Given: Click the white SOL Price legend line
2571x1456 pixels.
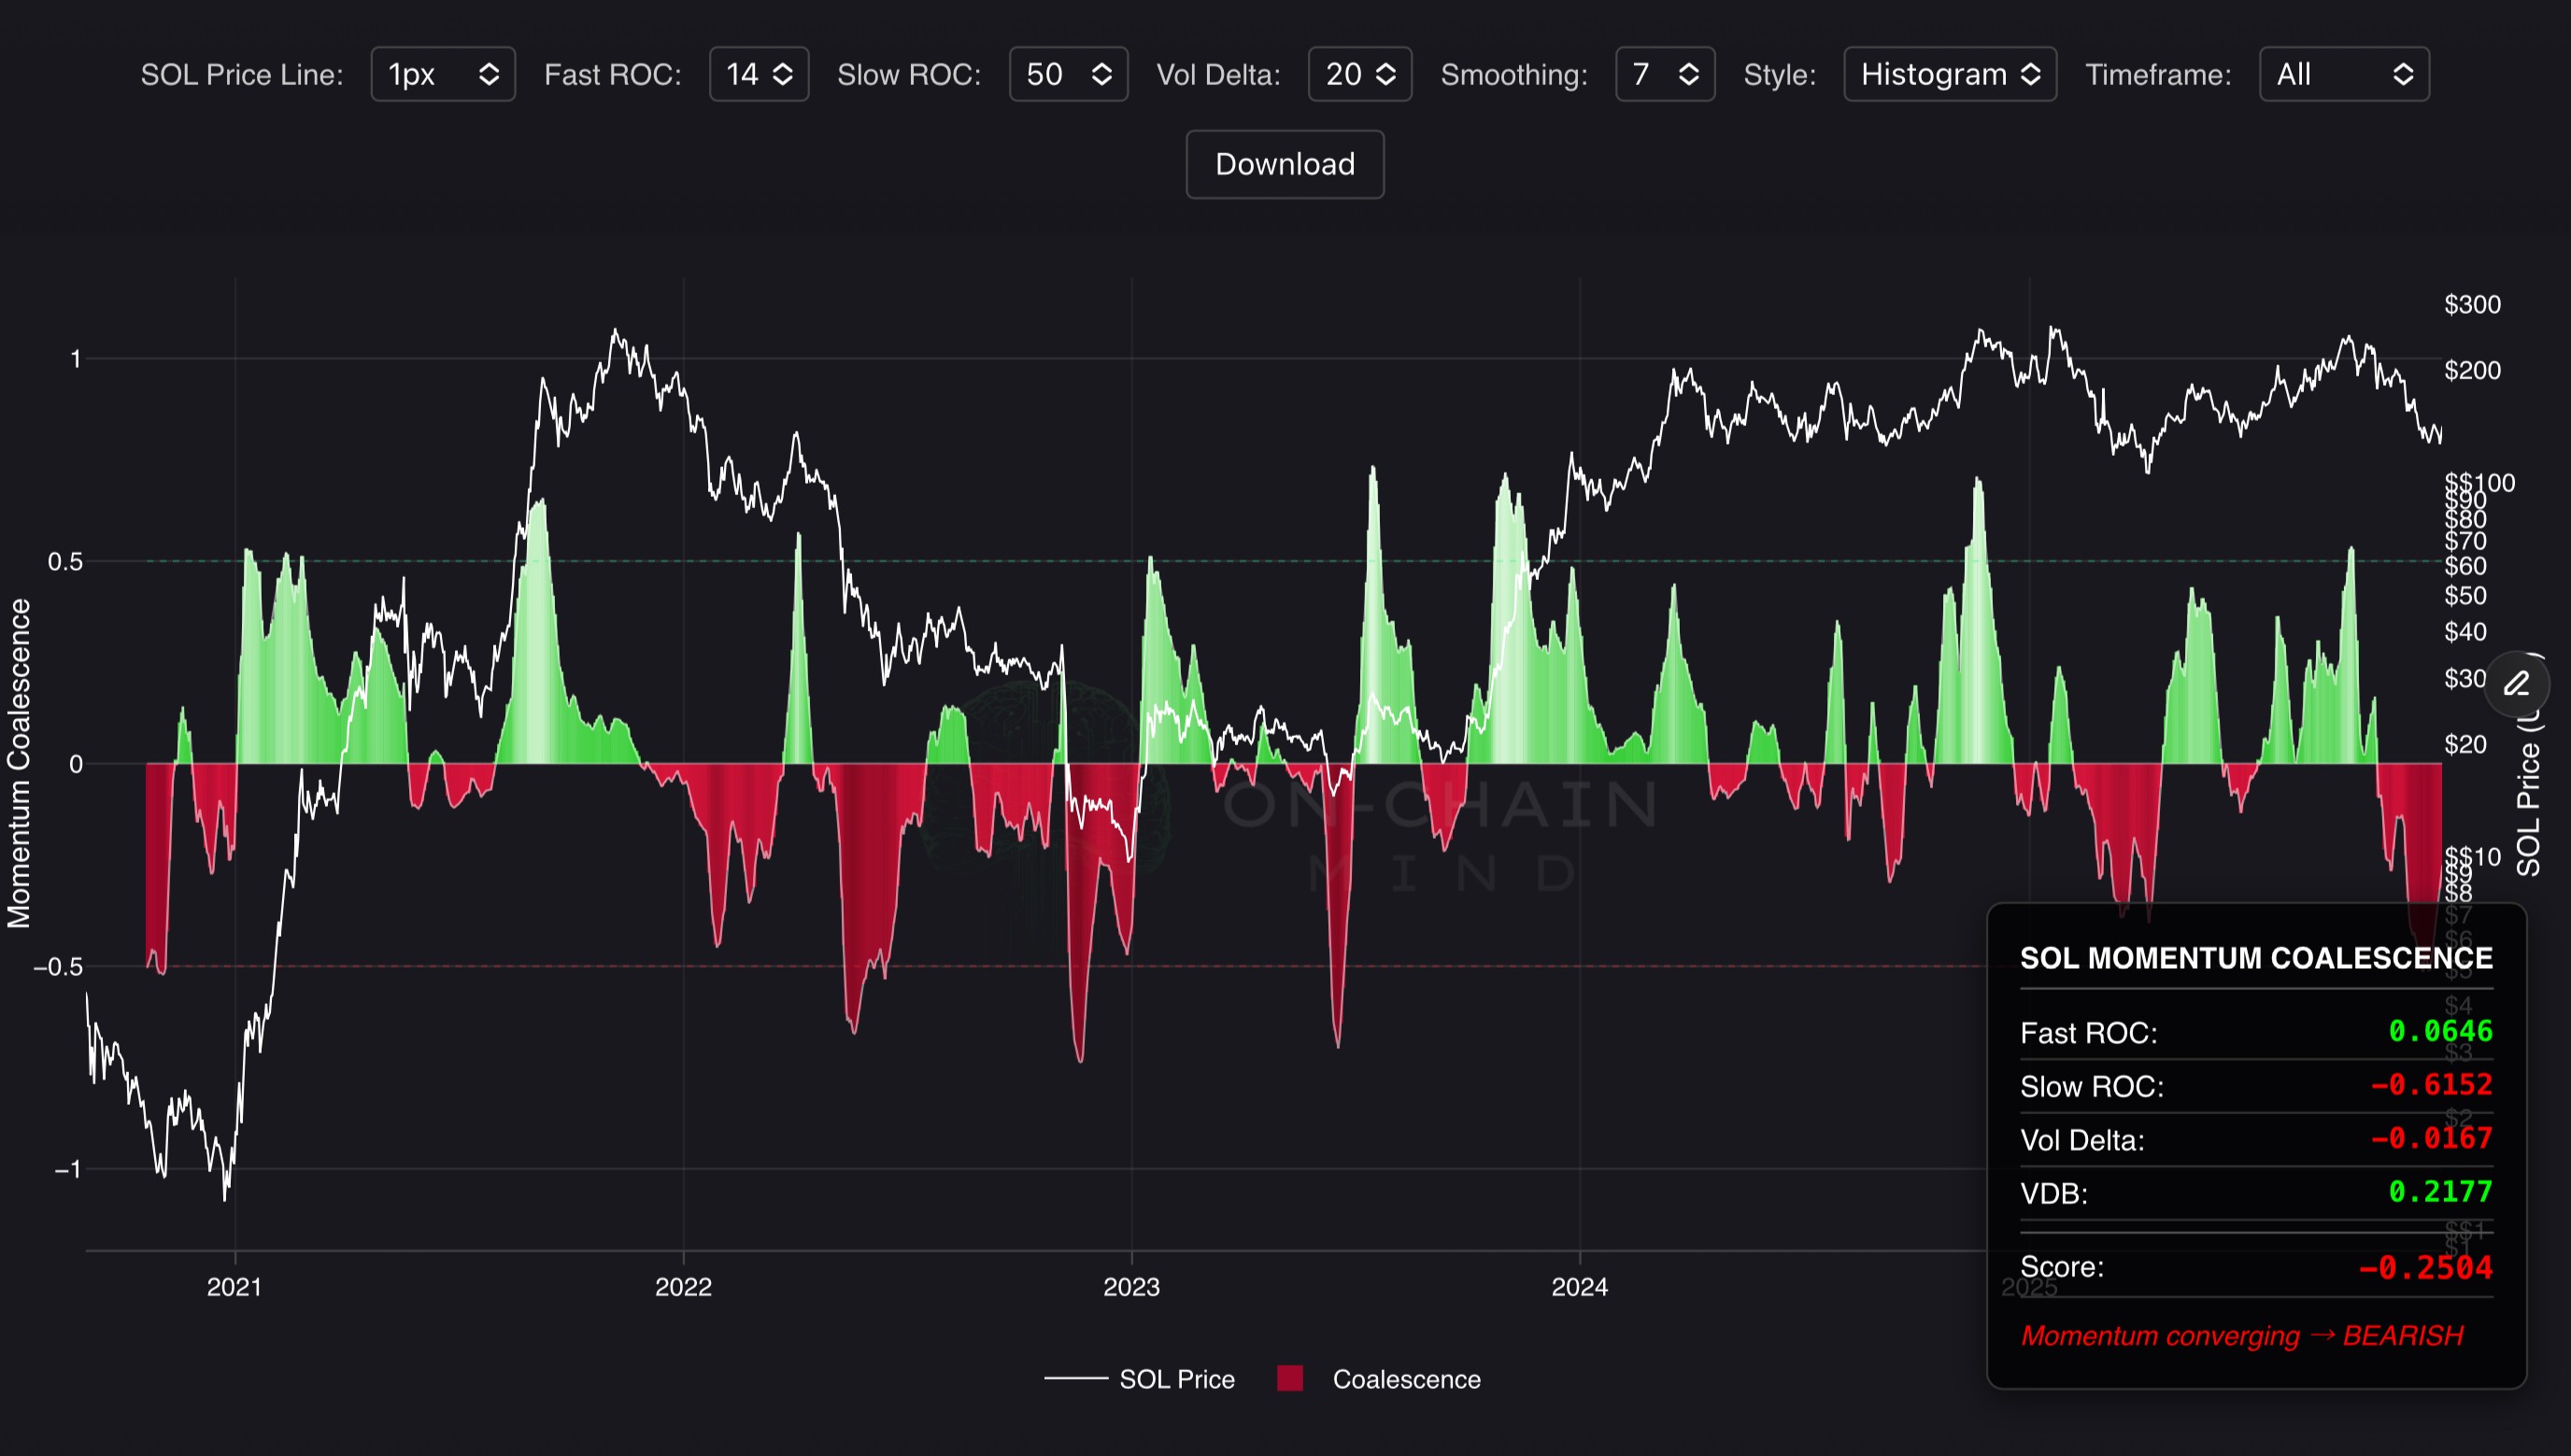Looking at the screenshot, I should 1075,1379.
